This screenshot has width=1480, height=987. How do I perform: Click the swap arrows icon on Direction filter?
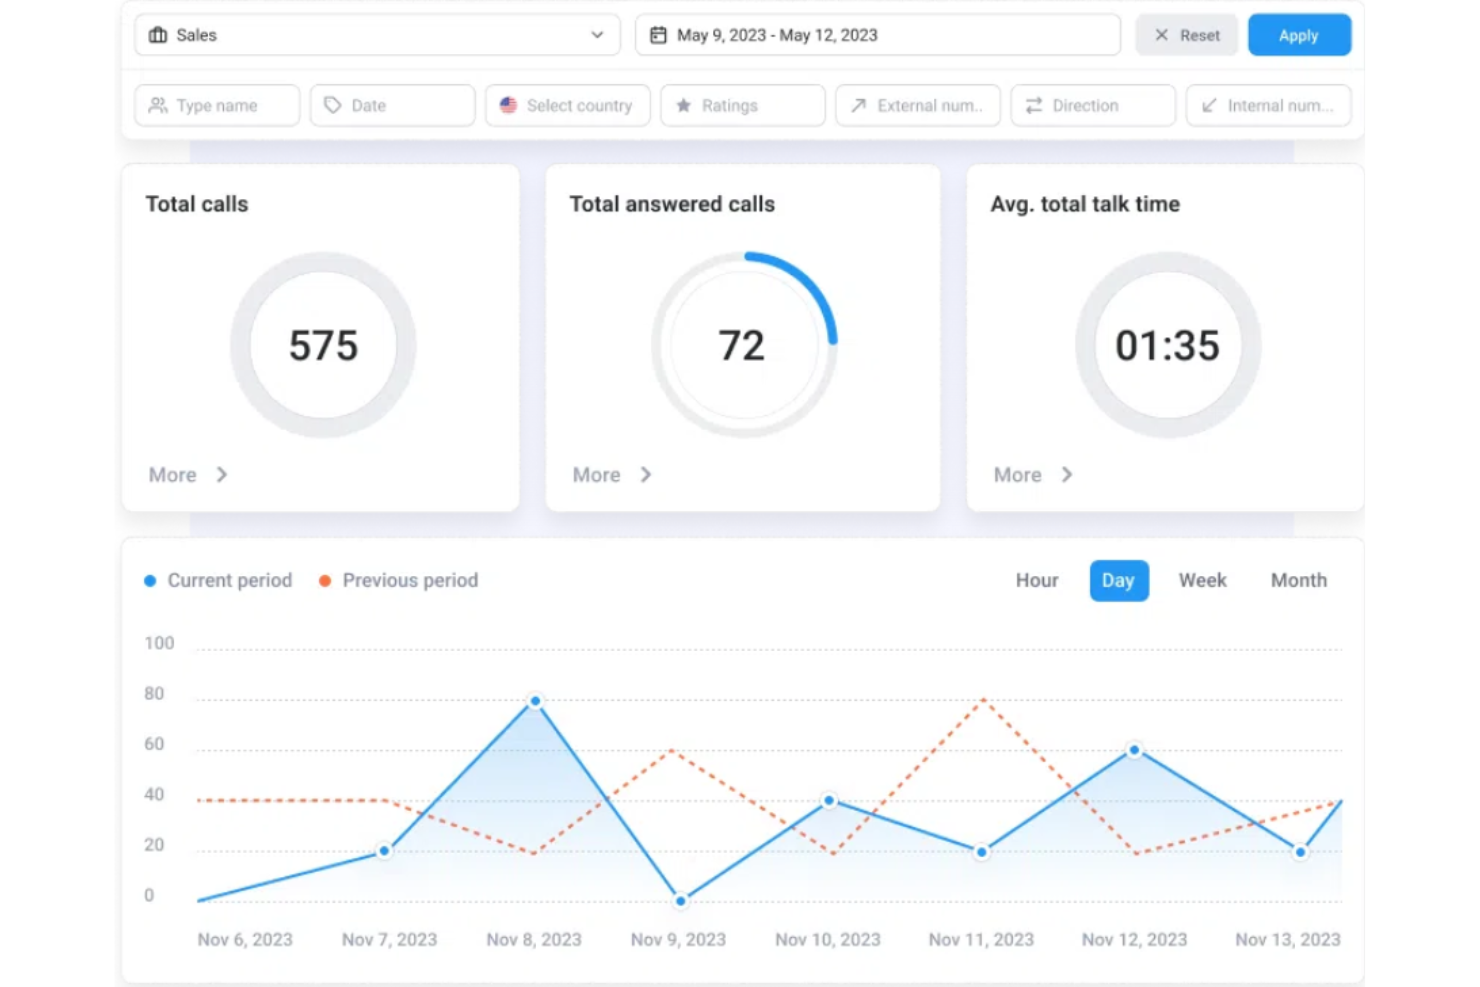click(1035, 105)
